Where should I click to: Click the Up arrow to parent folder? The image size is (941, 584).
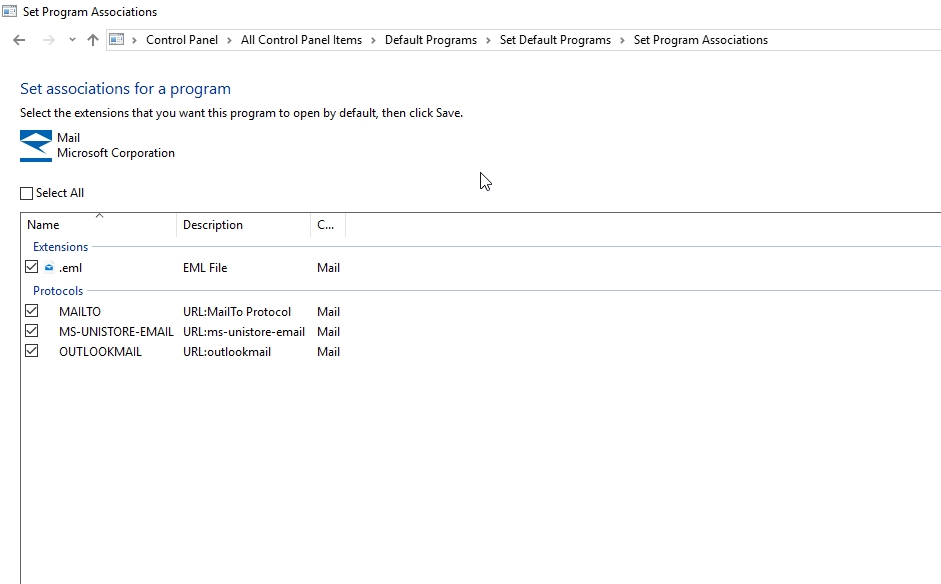click(x=93, y=40)
